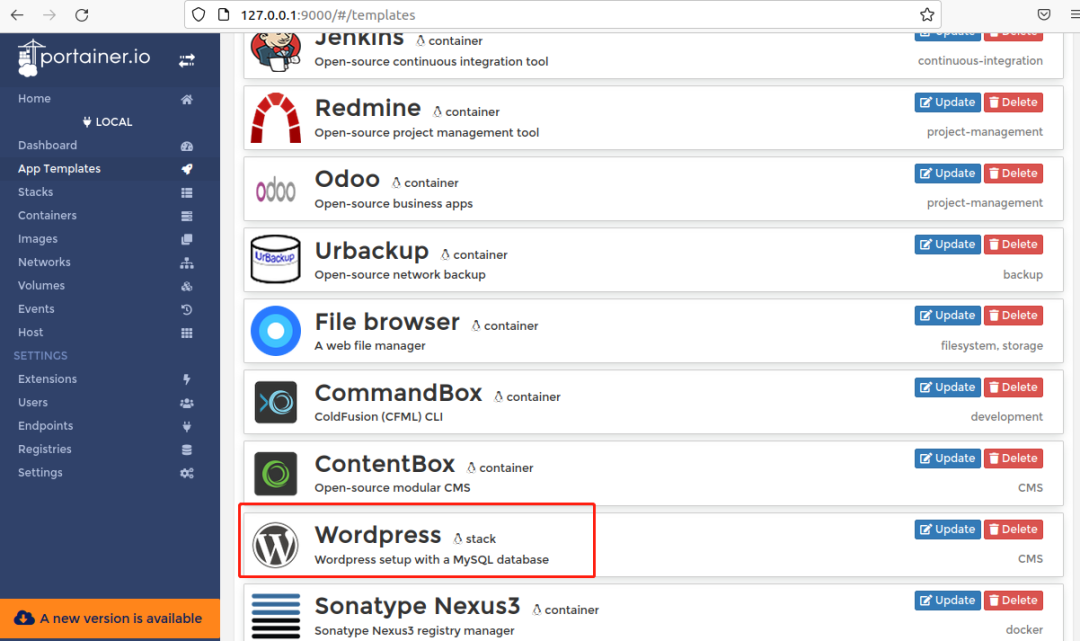Screen dimensions: 1080x641
Task: Delete the Odoo template
Action: [1013, 174]
